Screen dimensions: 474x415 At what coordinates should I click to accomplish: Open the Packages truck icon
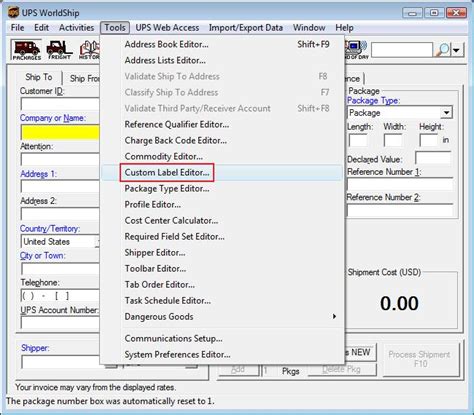[x=26, y=50]
